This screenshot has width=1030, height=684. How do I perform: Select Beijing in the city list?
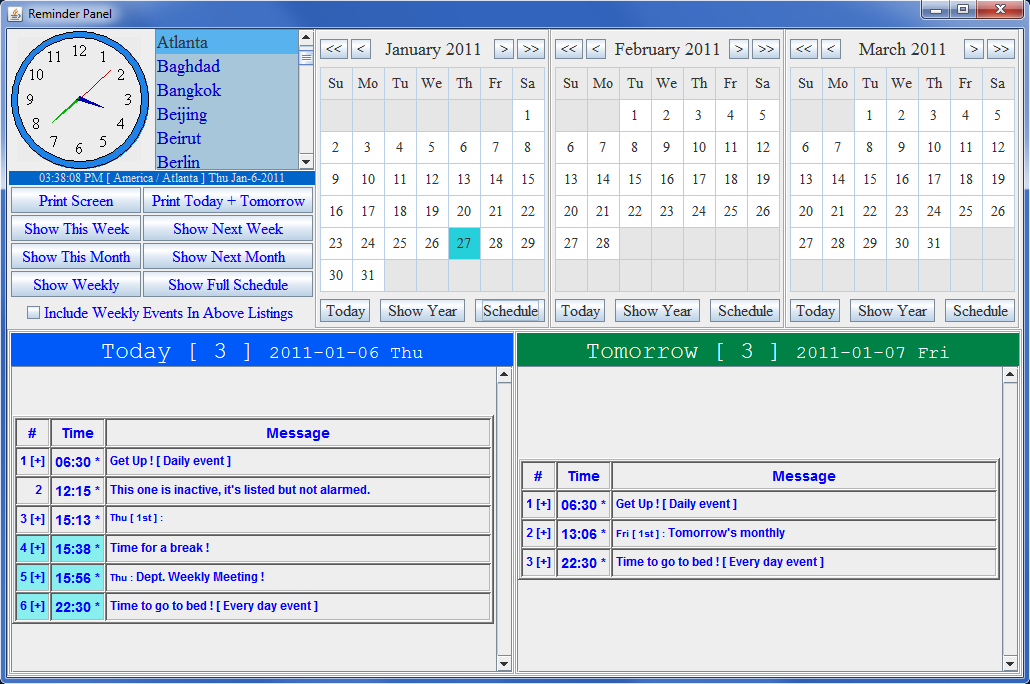pos(182,114)
